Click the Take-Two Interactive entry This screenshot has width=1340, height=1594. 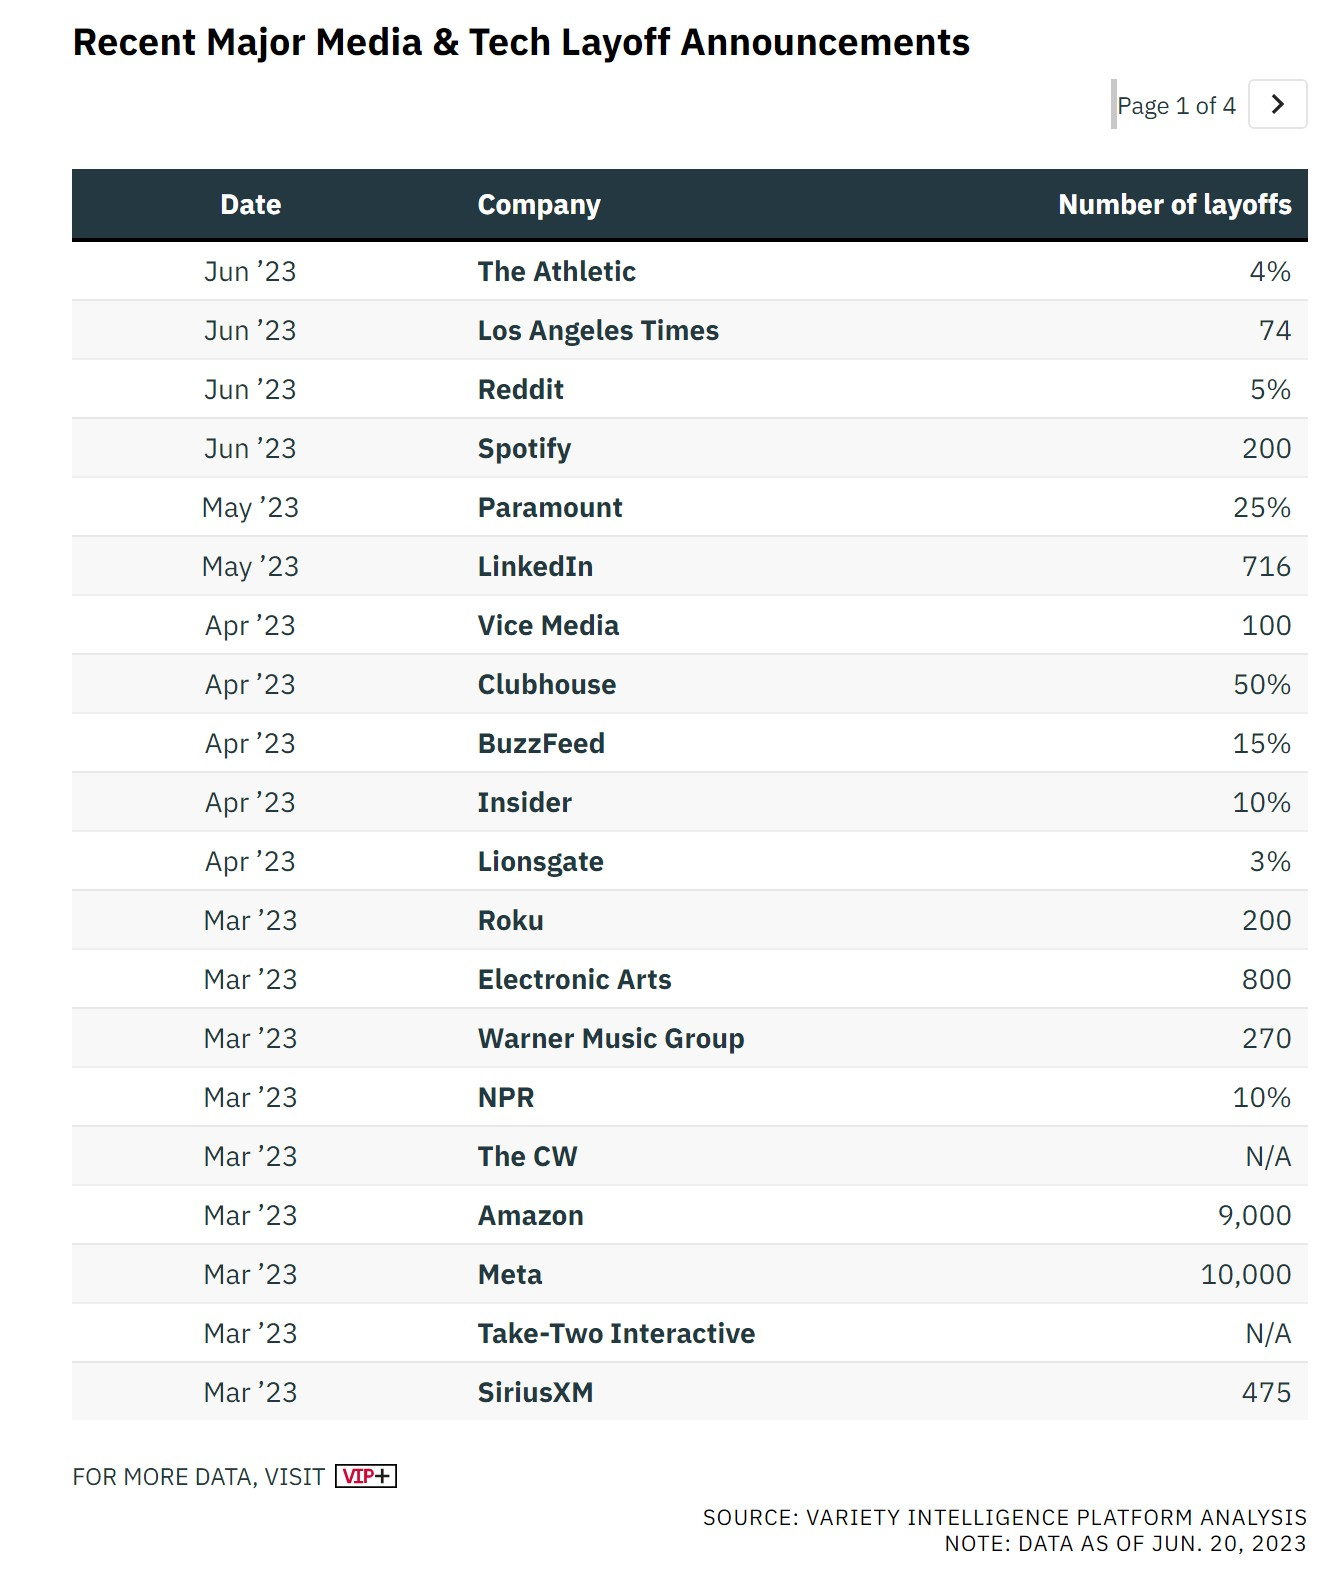click(616, 1333)
